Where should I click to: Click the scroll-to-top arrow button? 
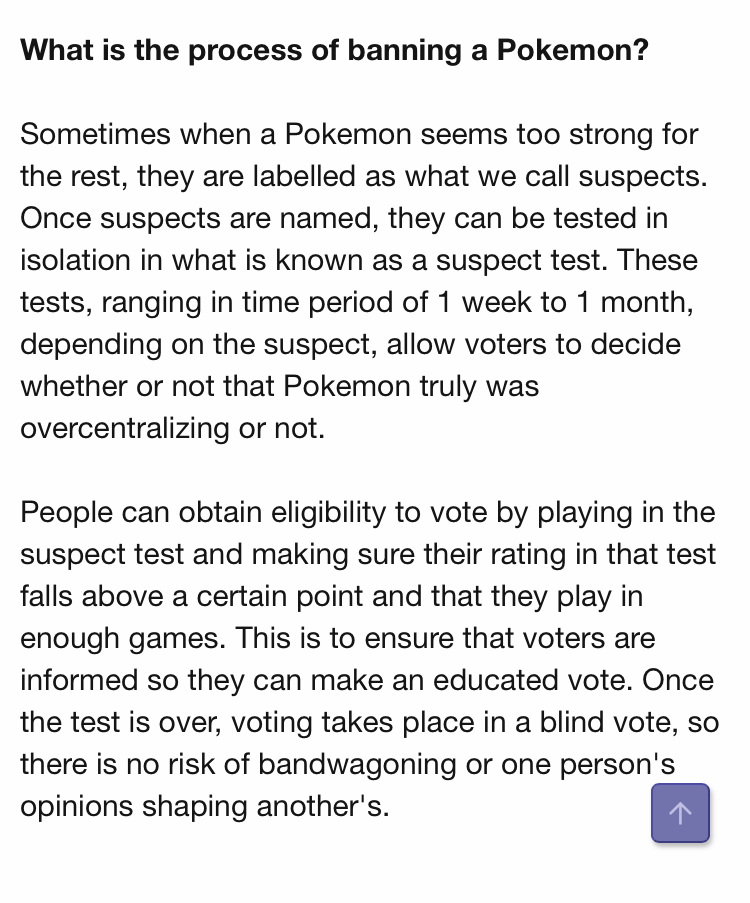tap(680, 813)
